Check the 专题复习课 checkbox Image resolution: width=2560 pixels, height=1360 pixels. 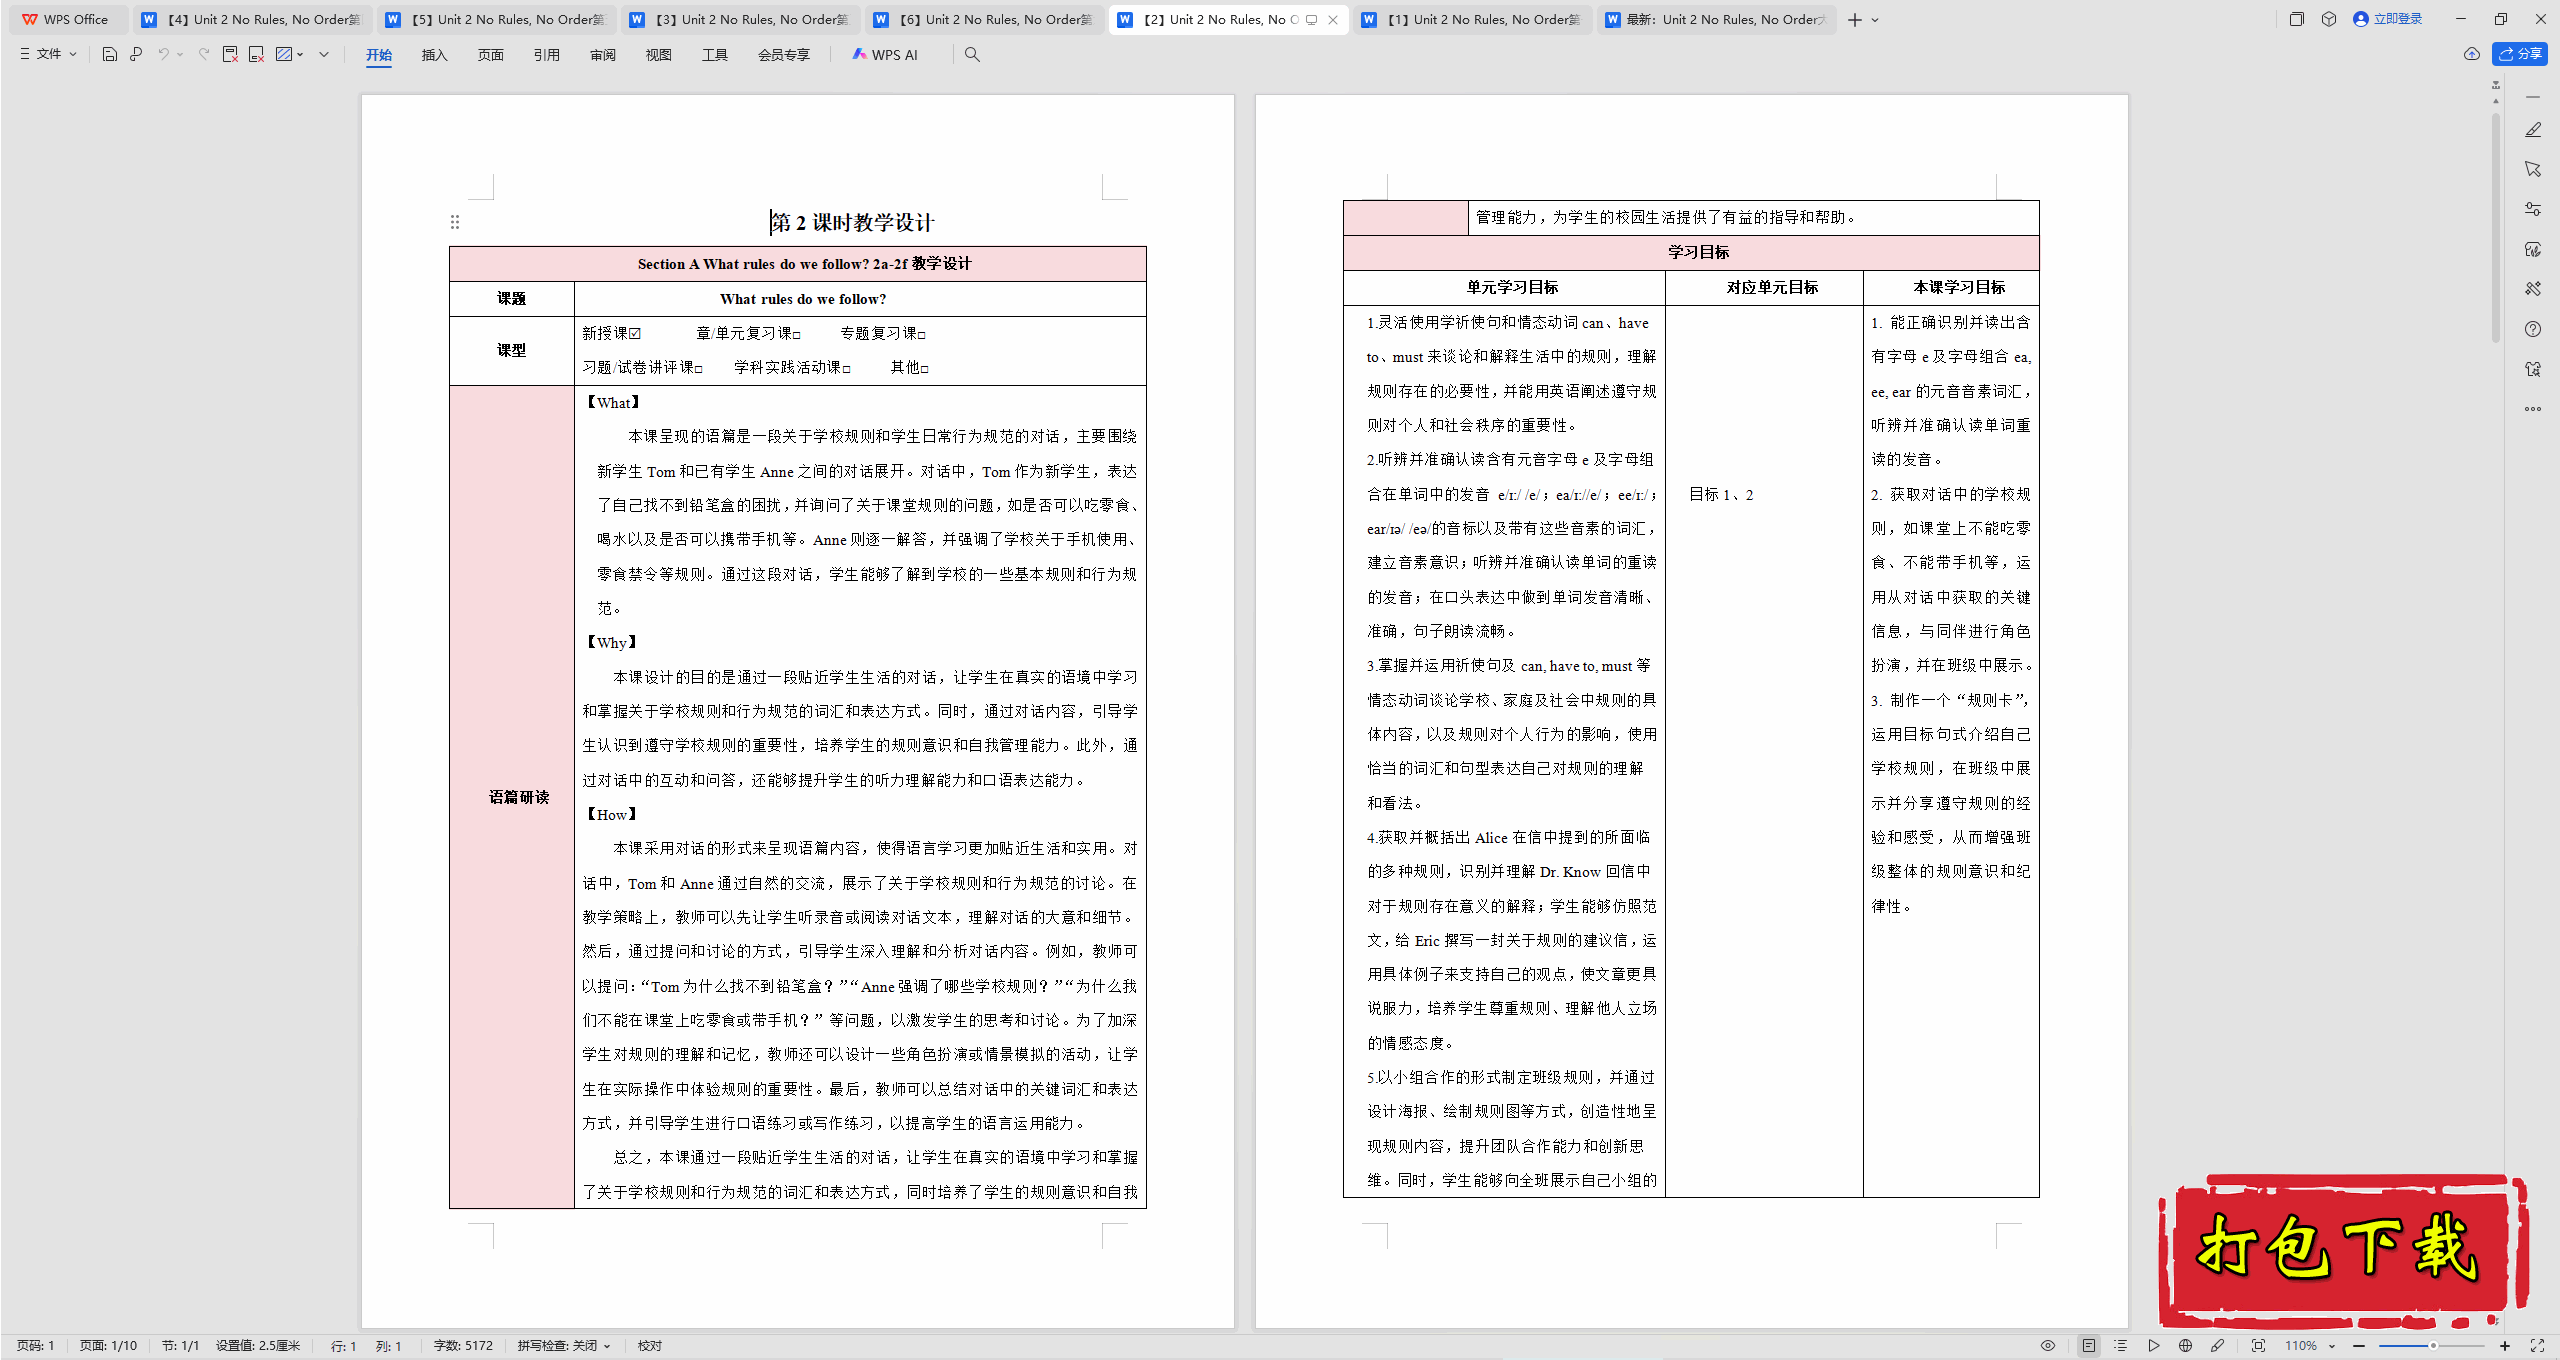(921, 335)
